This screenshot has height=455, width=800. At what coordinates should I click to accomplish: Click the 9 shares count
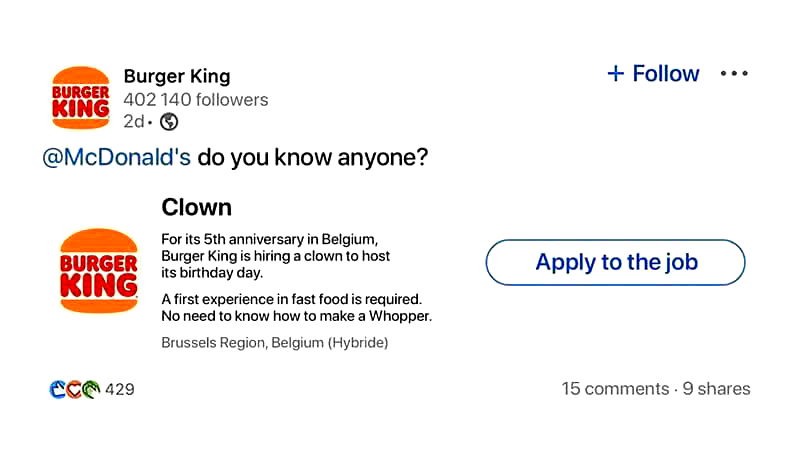tap(716, 389)
